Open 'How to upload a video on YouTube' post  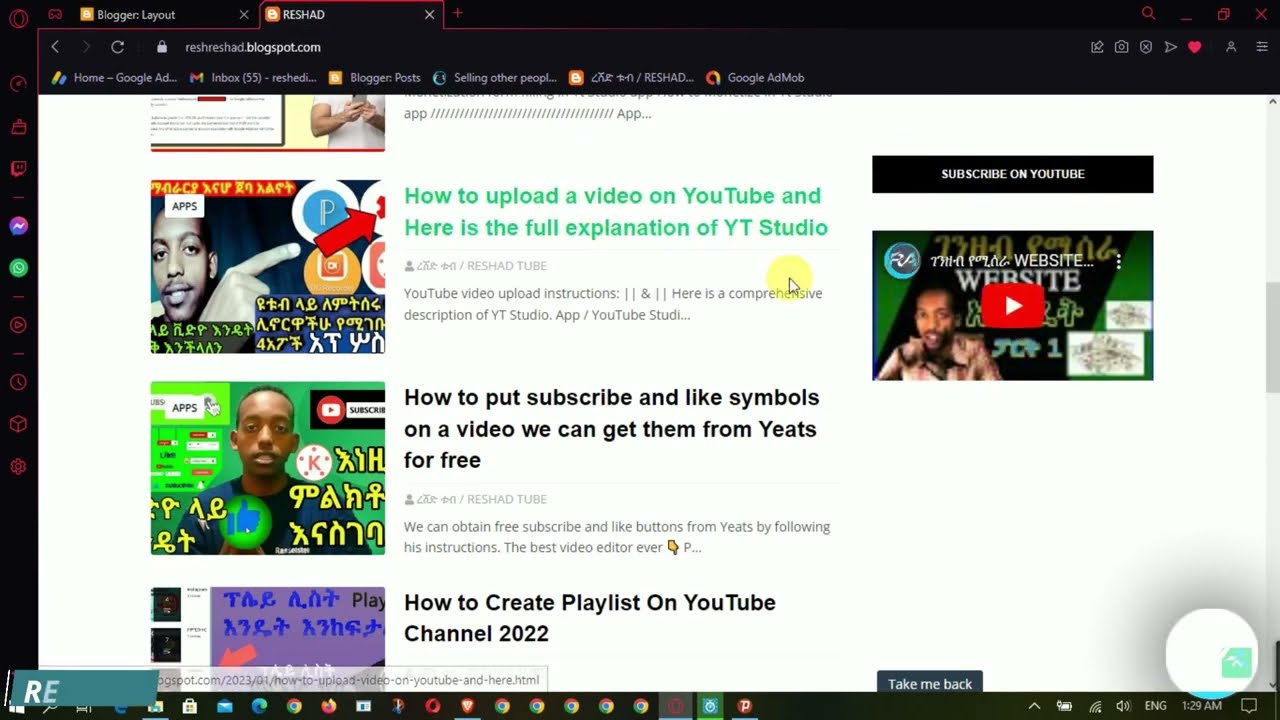tap(616, 211)
